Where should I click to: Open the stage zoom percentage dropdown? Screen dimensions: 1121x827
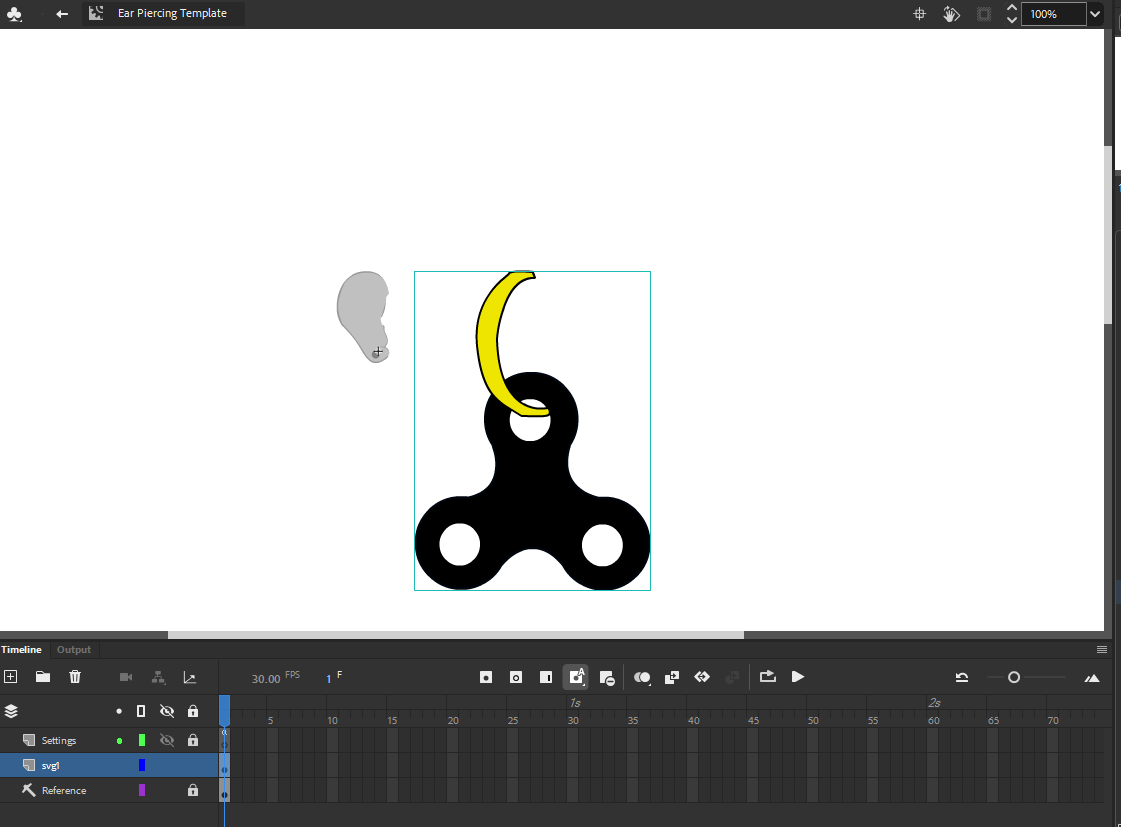1095,14
